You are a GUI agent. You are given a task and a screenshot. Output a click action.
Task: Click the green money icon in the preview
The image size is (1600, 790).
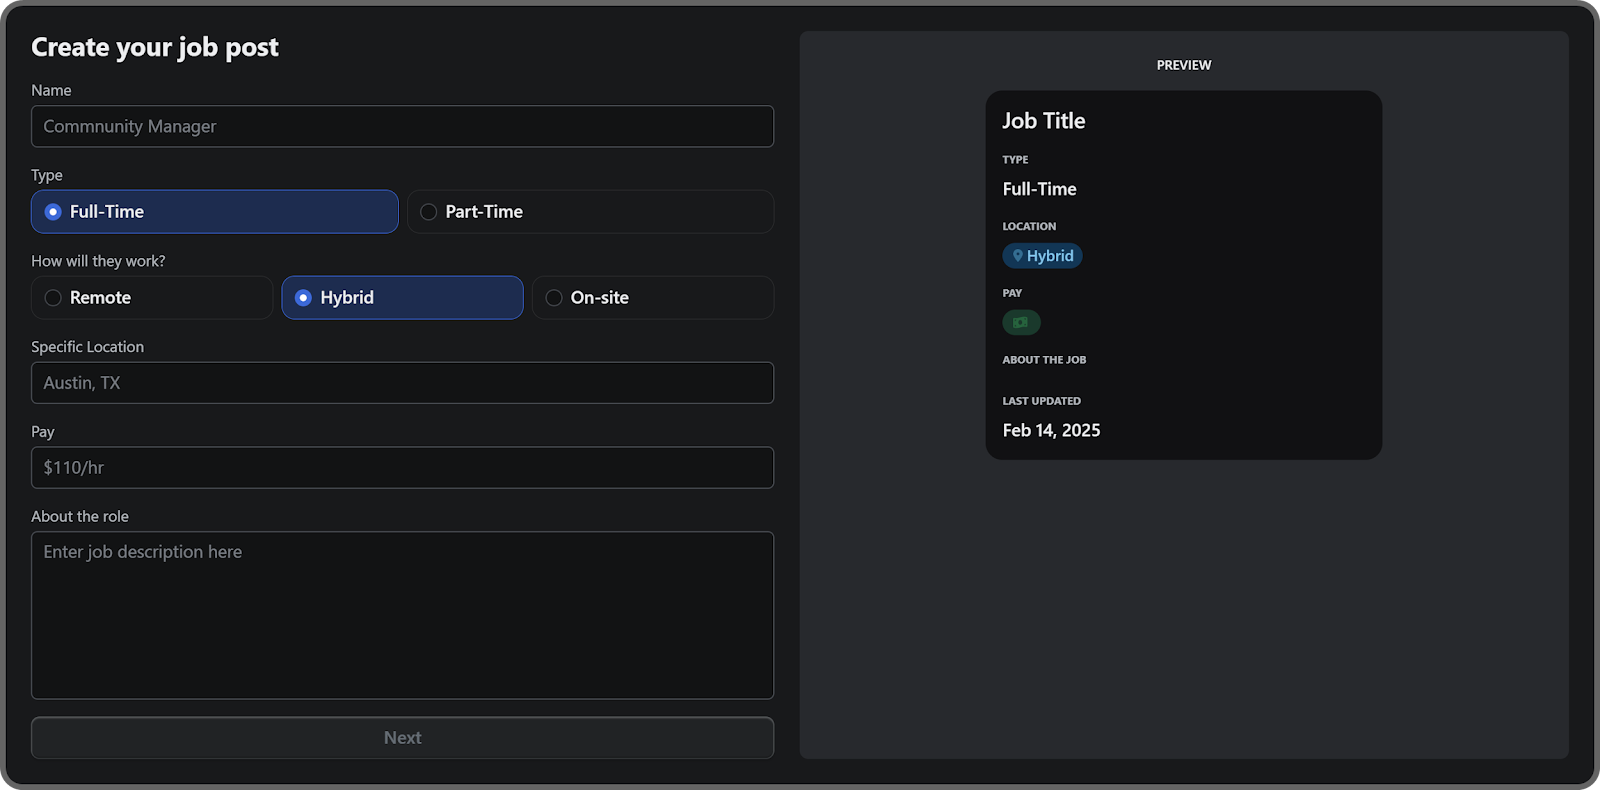click(1021, 323)
